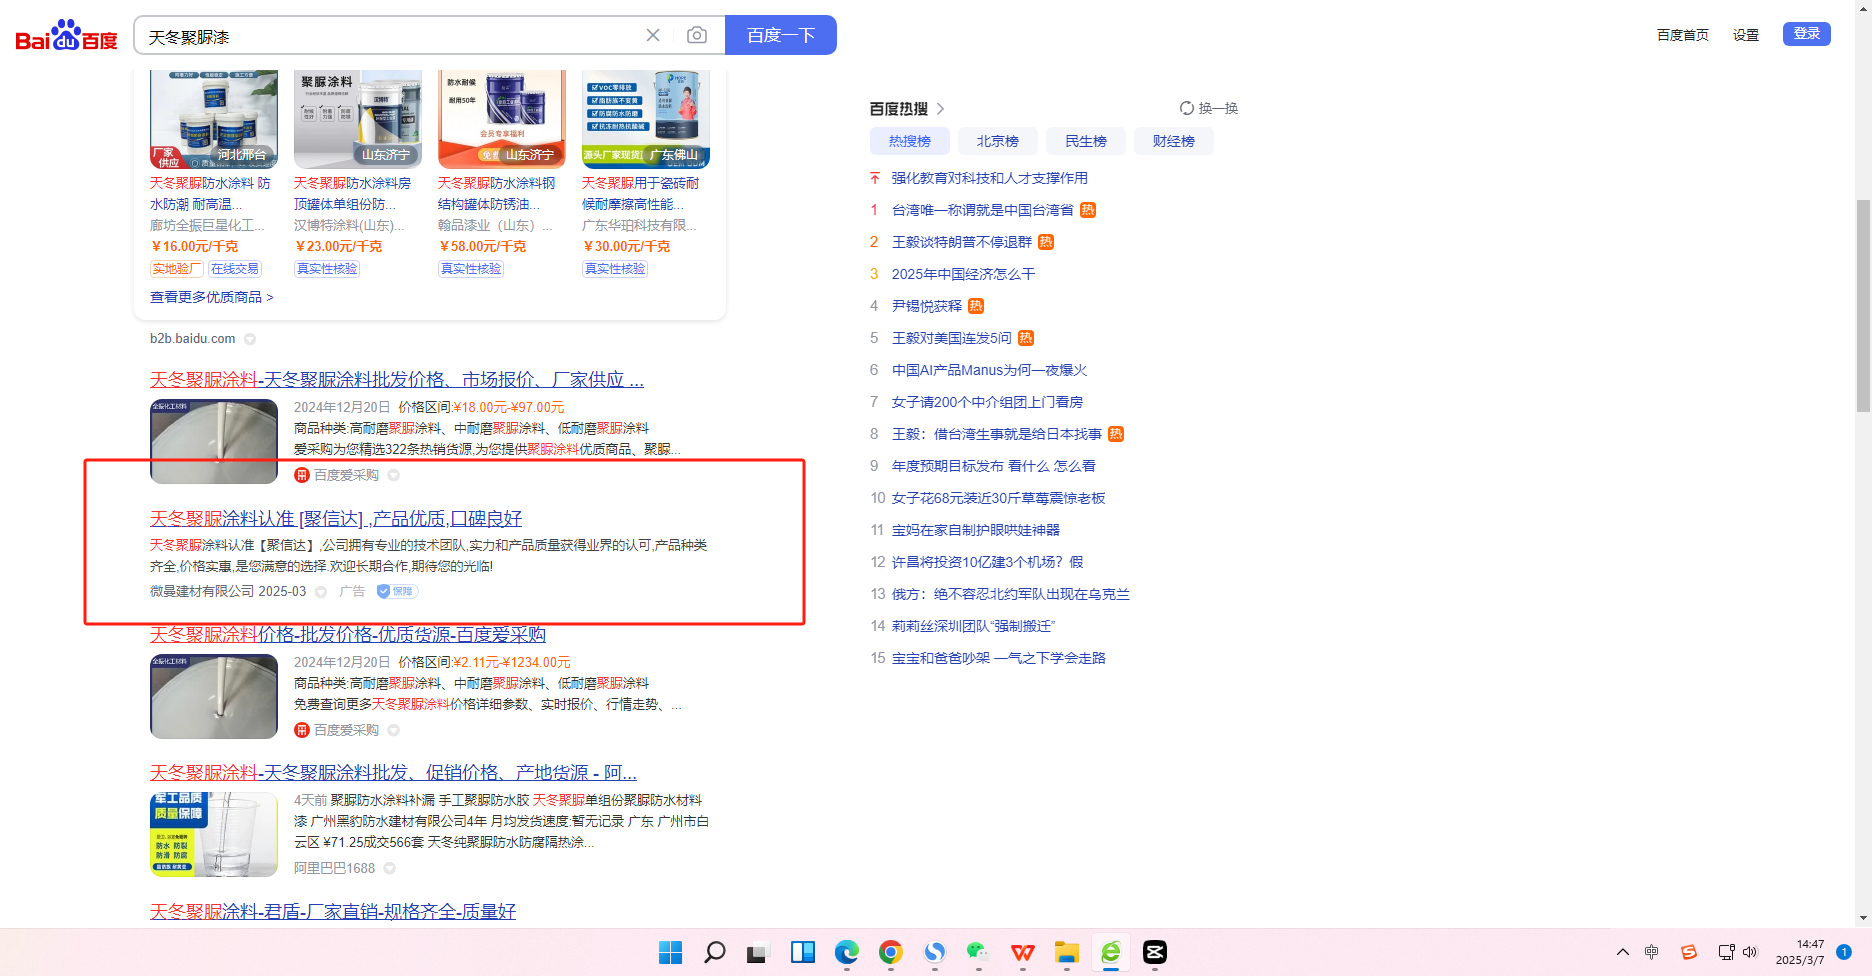Select 财经榜 tab
This screenshot has width=1872, height=976.
(x=1174, y=141)
